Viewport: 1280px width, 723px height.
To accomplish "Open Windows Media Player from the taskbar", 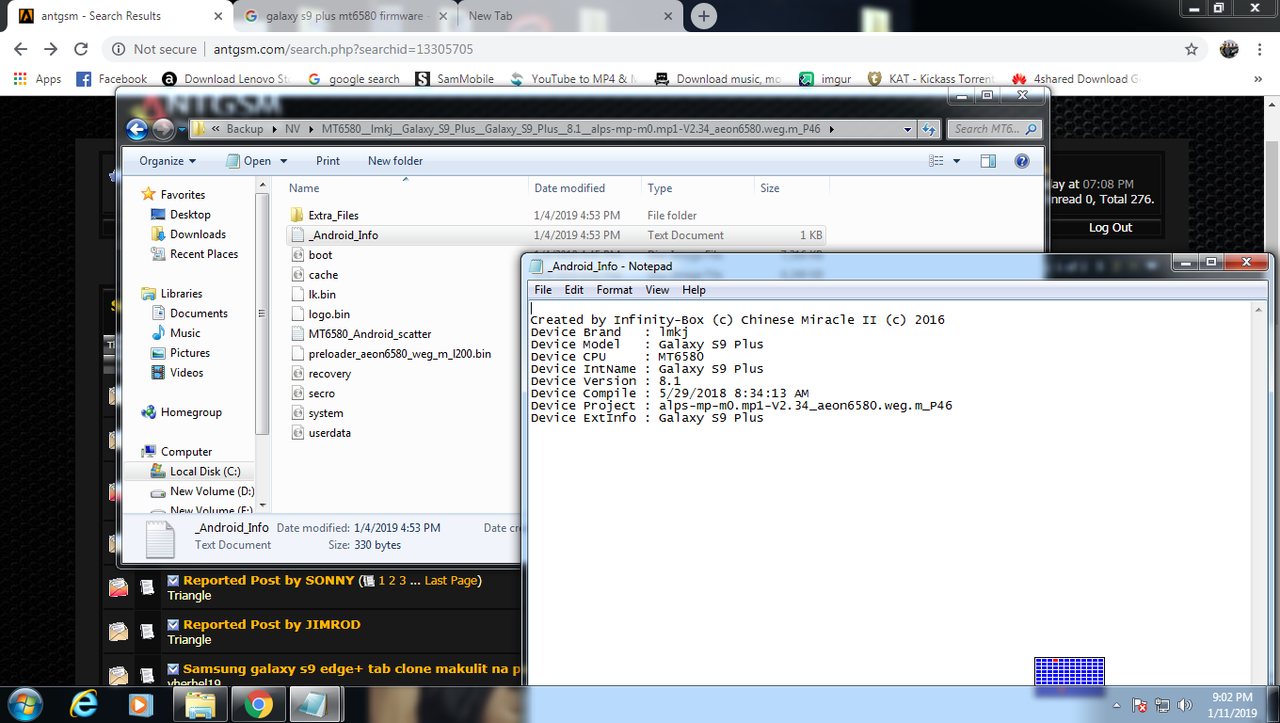I will tap(140, 705).
